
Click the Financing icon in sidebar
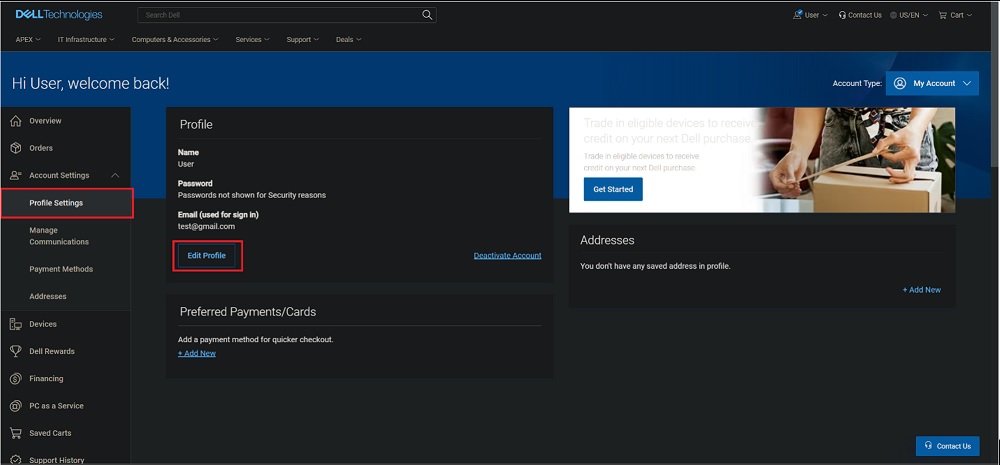point(16,379)
